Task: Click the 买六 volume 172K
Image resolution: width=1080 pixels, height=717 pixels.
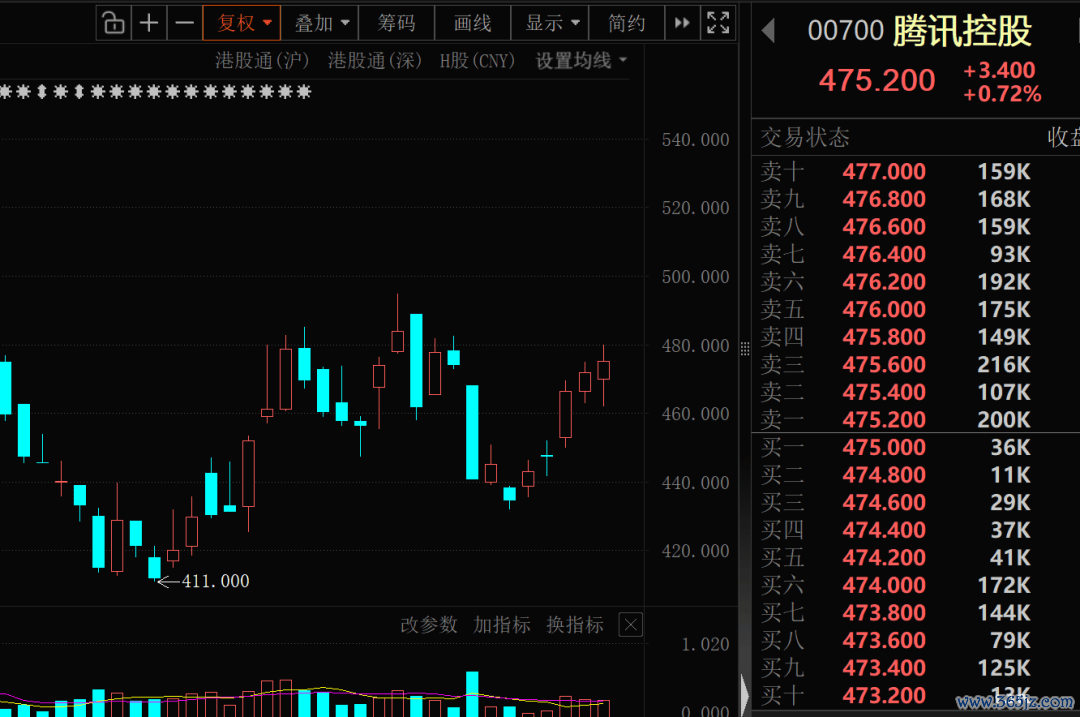Action: point(1004,585)
